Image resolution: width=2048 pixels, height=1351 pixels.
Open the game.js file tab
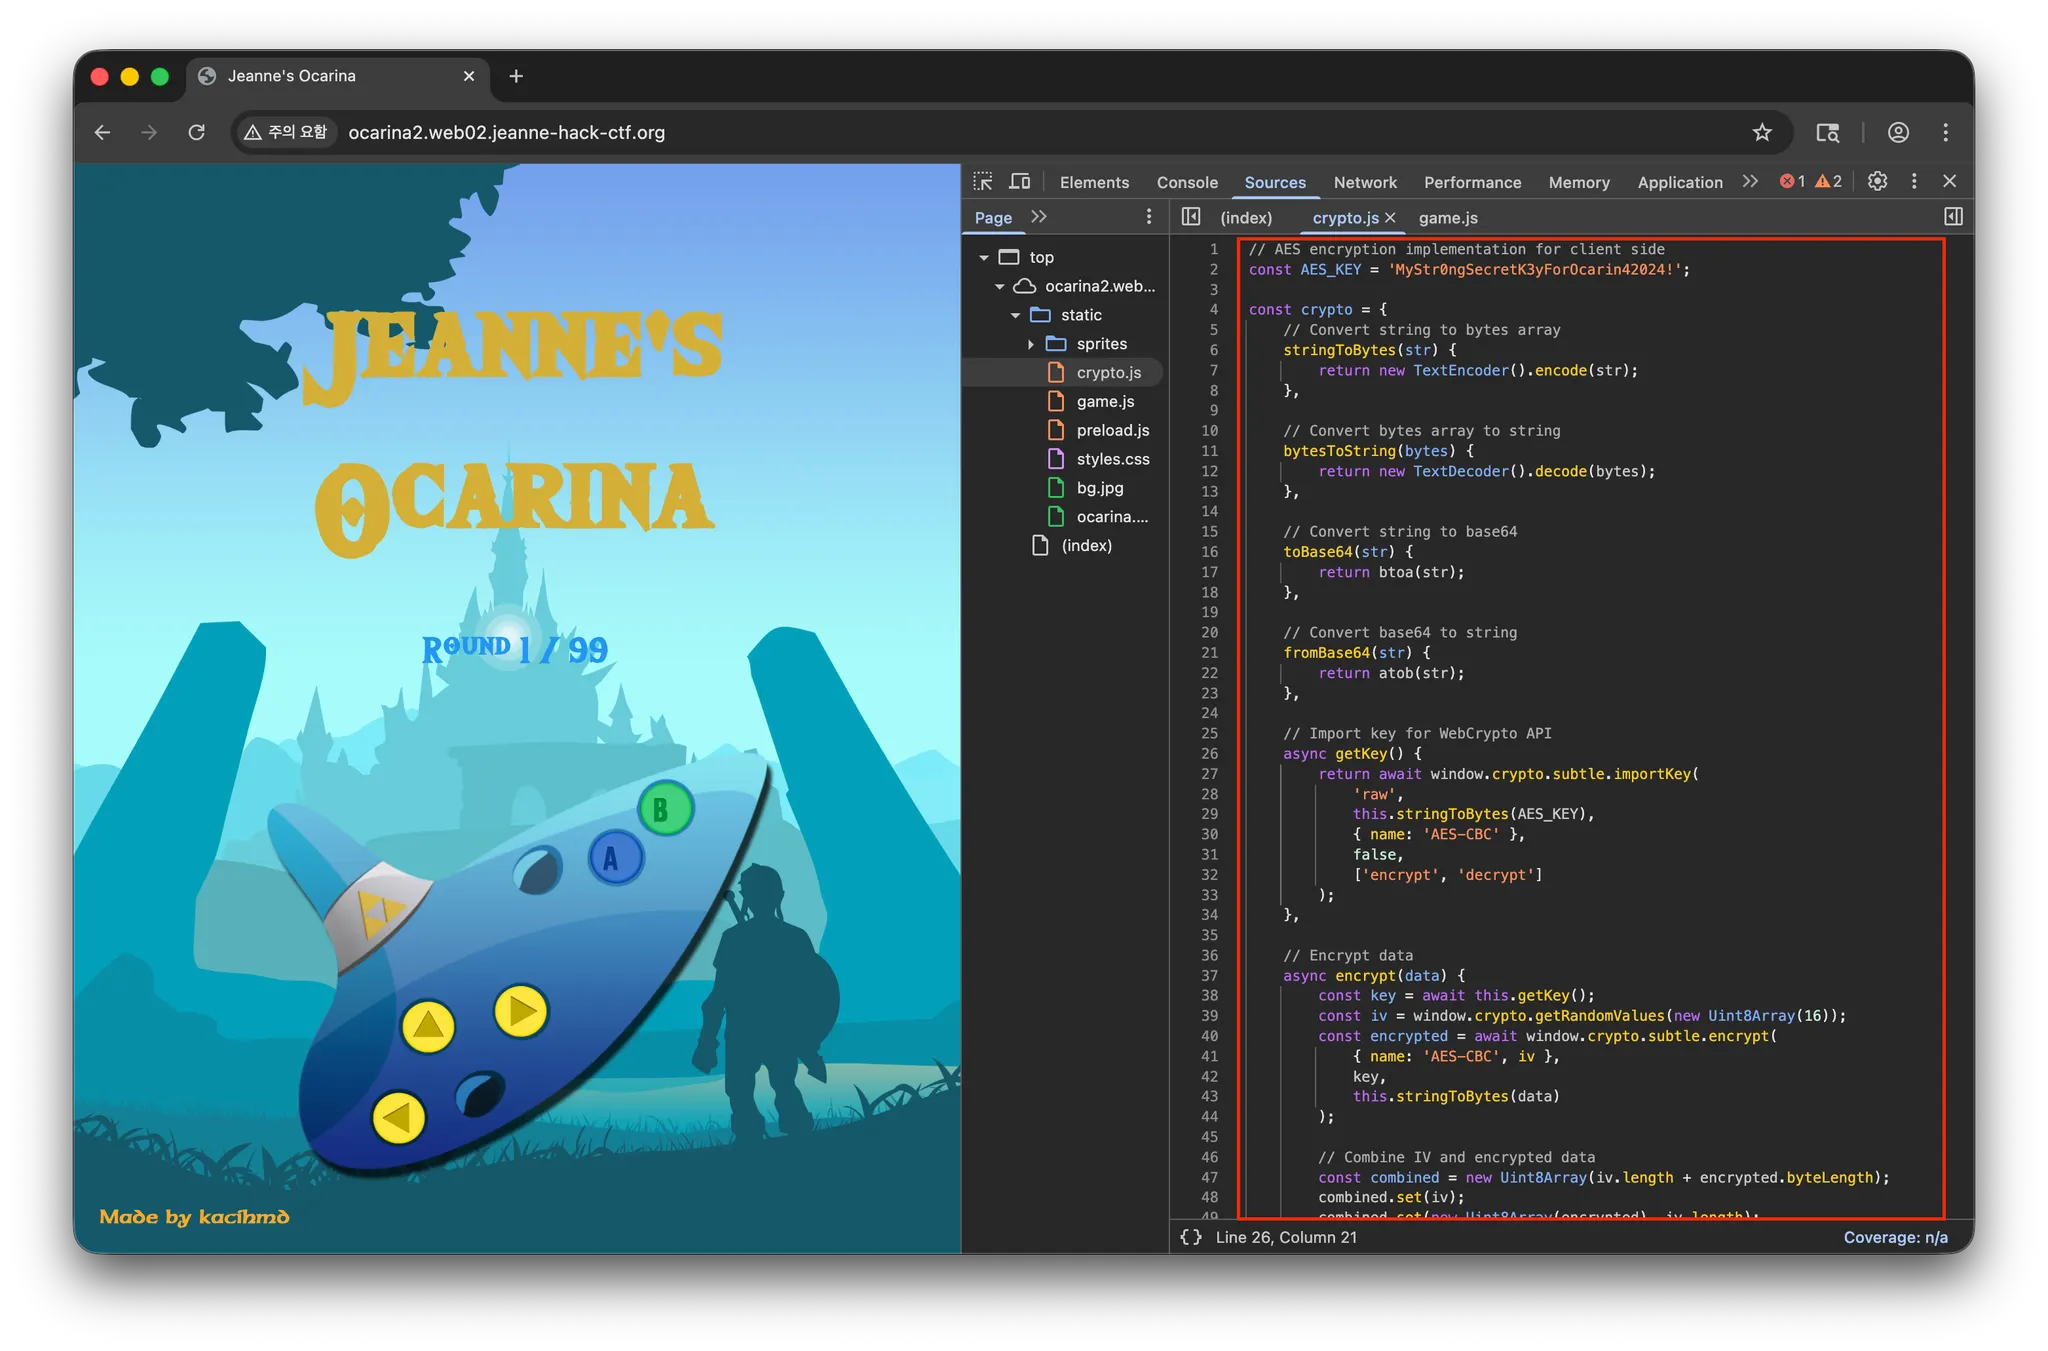tap(1447, 218)
